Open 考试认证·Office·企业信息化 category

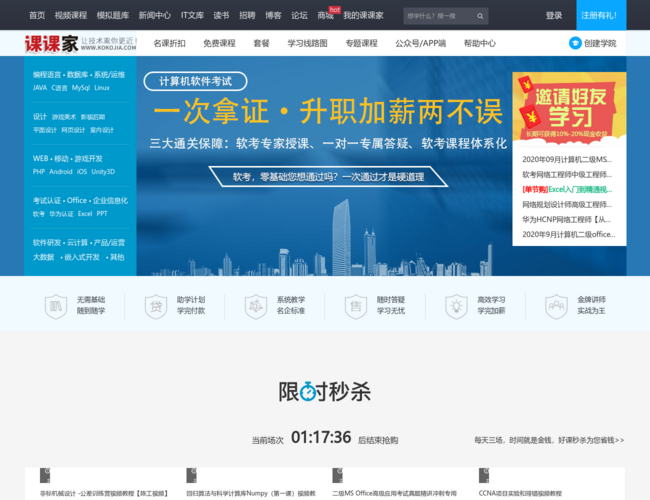click(80, 200)
